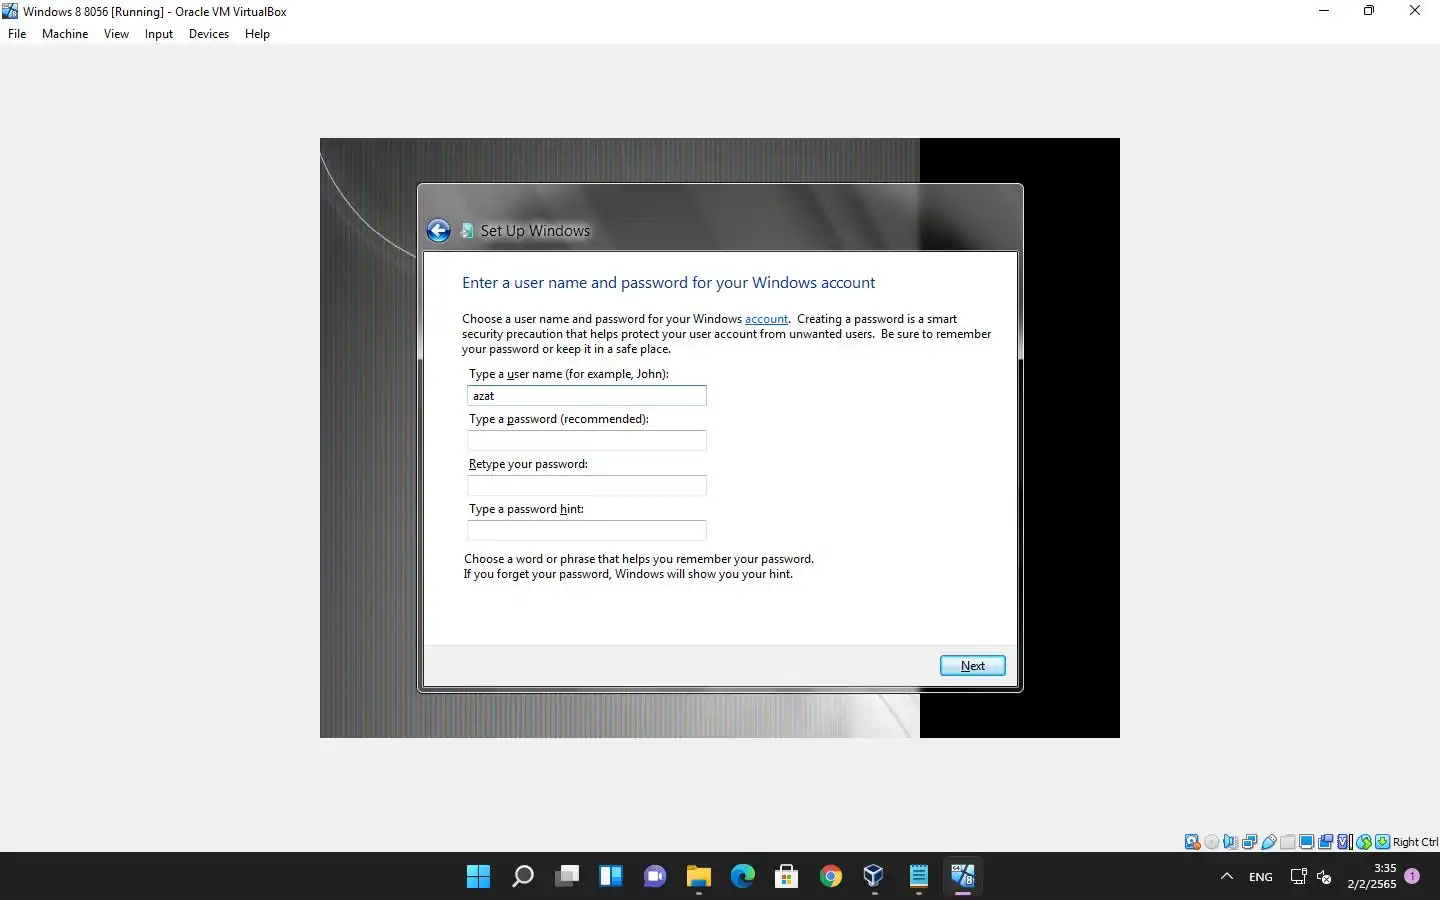This screenshot has width=1440, height=900.
Task: Open the File menu
Action: click(x=17, y=34)
